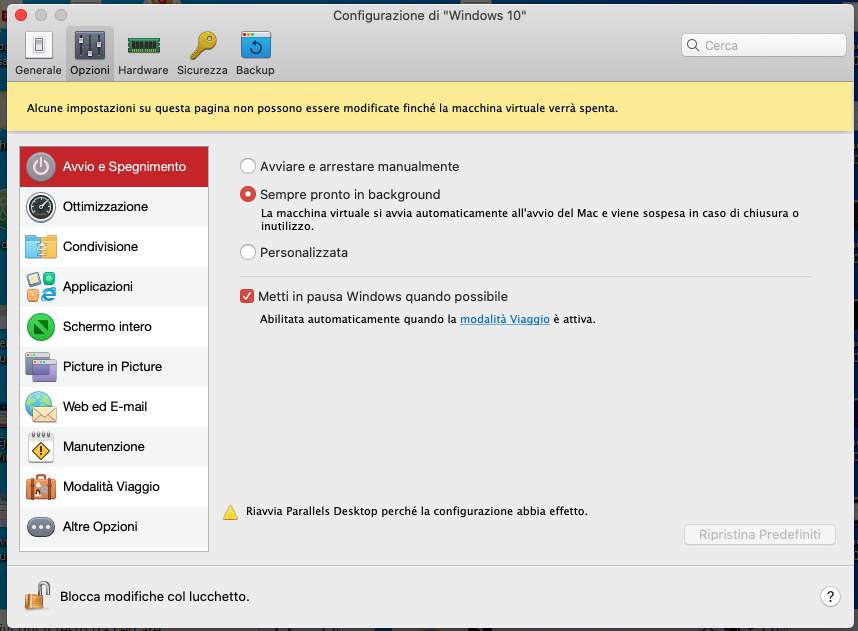858x631 pixels.
Task: Select Modalità Viaggio sidebar label
Action: click(x=111, y=487)
